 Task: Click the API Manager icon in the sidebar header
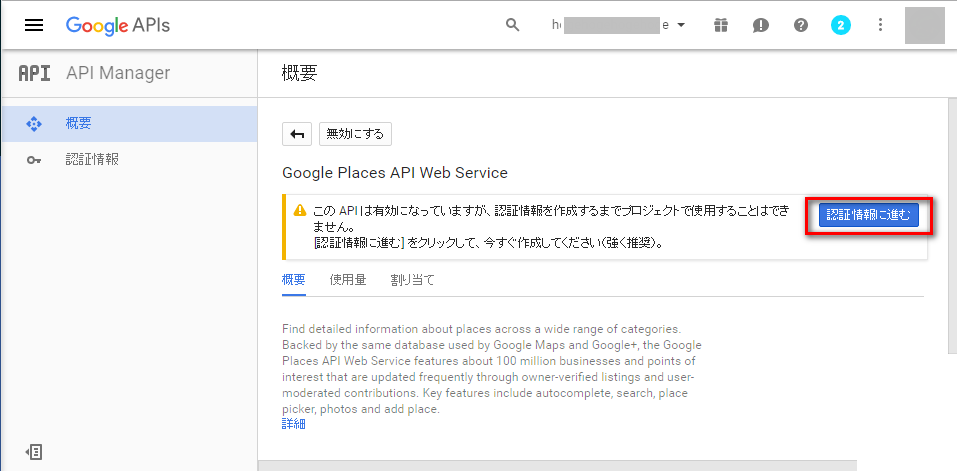pyautogui.click(x=33, y=73)
